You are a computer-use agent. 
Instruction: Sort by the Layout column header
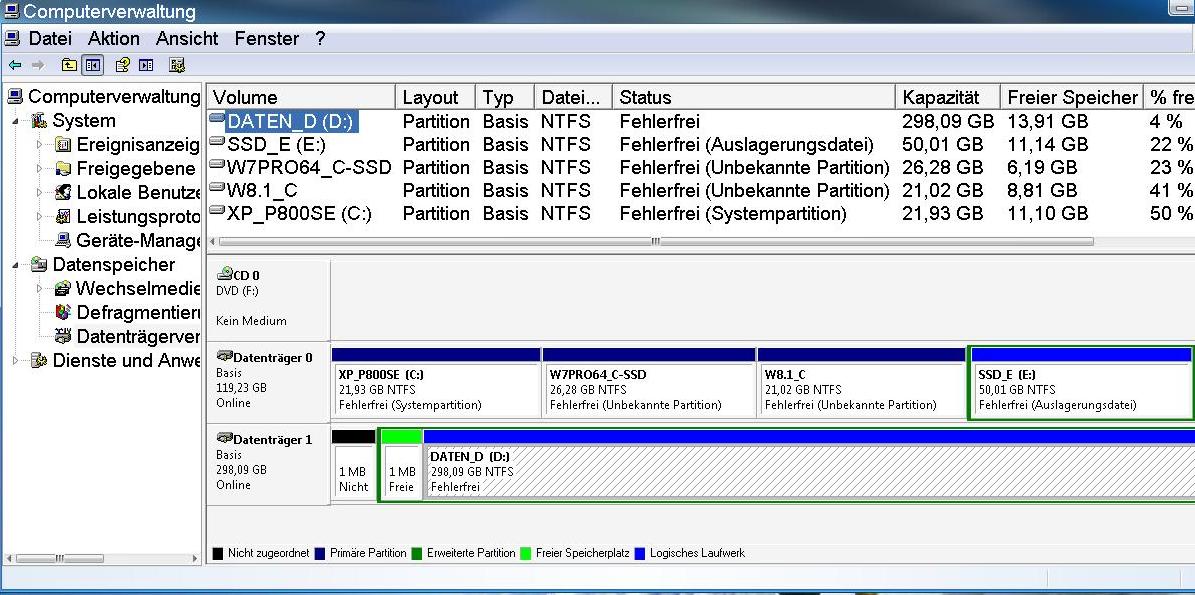coord(436,98)
